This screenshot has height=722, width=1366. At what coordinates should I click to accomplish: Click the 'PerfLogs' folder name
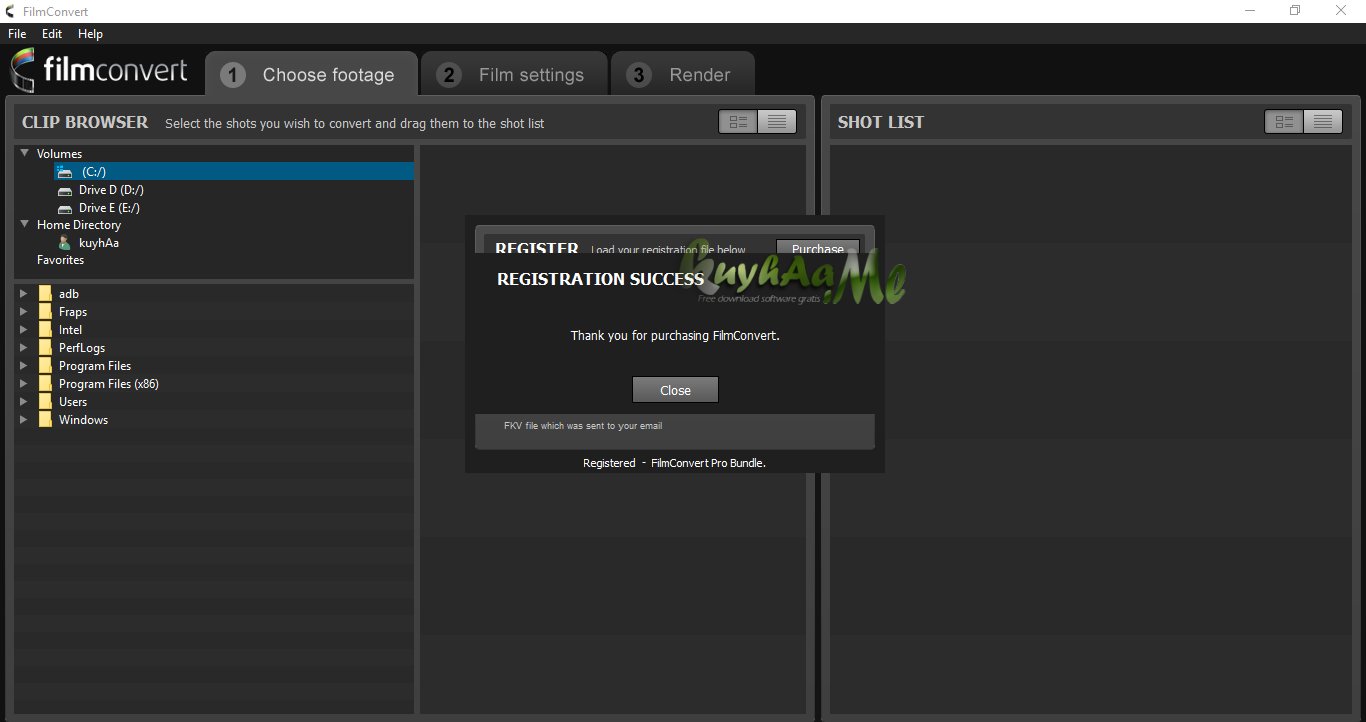82,348
